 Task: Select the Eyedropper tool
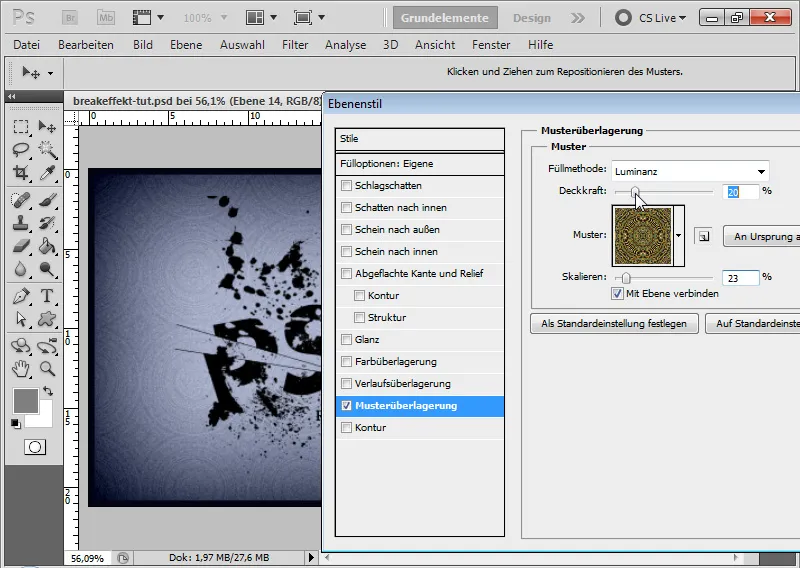47,173
